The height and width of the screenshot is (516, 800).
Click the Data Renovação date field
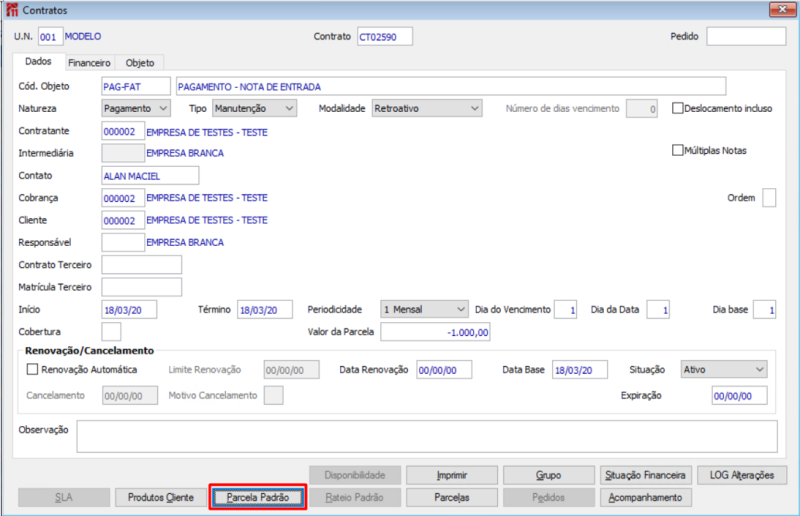[x=444, y=370]
